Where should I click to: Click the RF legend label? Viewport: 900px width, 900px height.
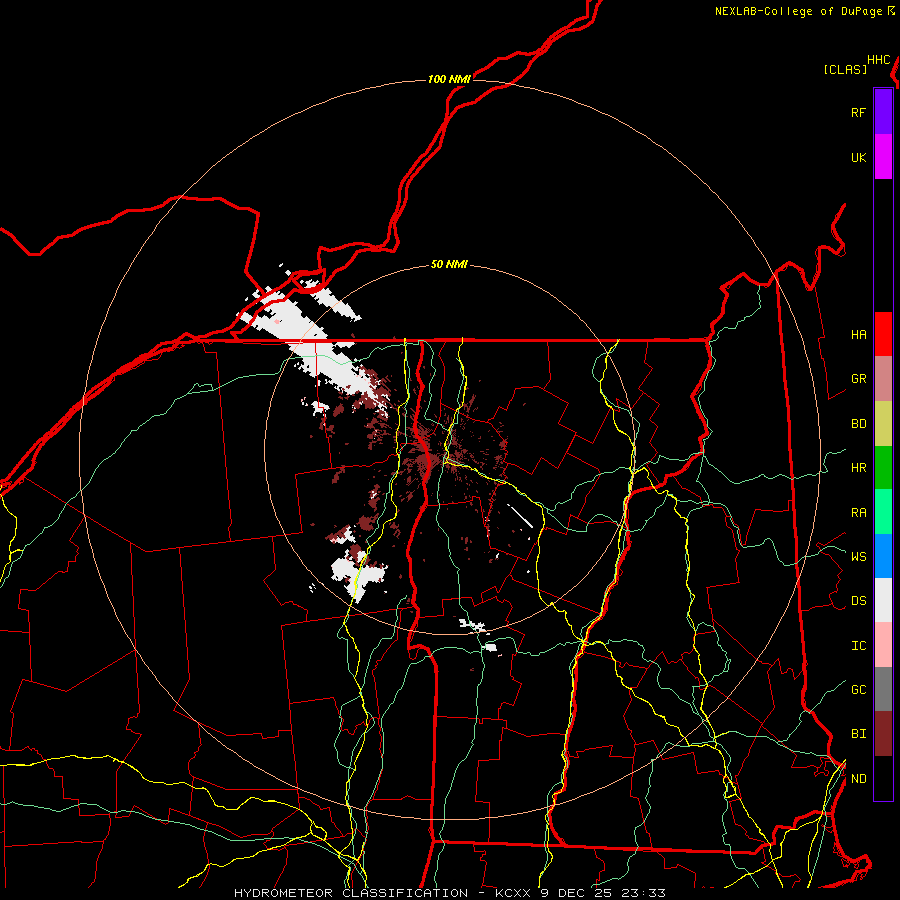[858, 112]
